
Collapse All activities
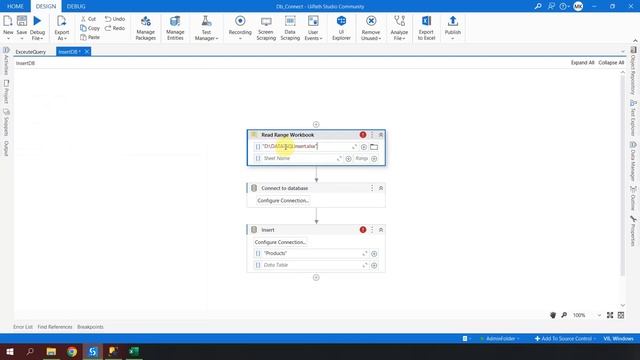point(611,62)
